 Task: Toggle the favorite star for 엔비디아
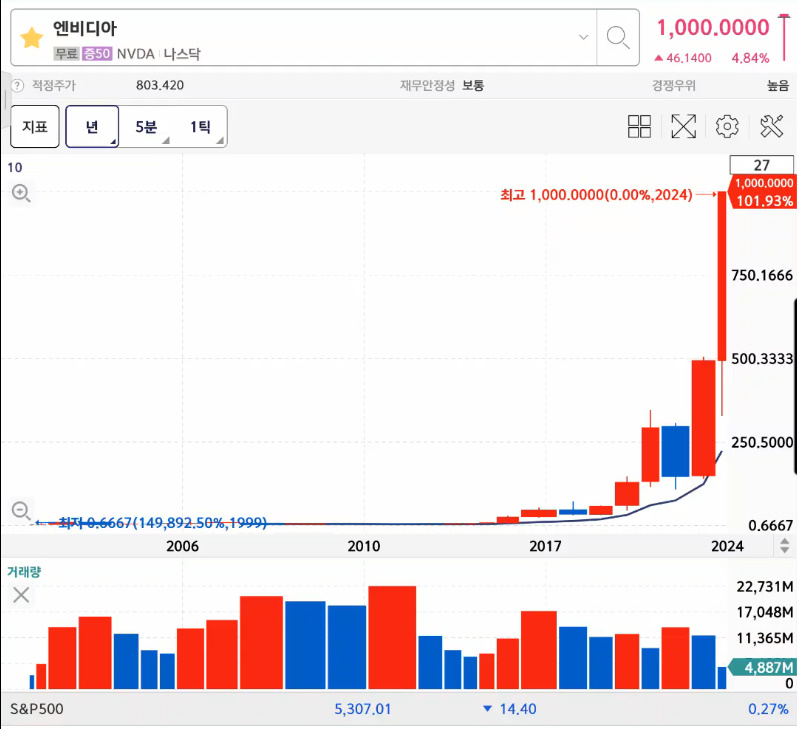pyautogui.click(x=32, y=38)
